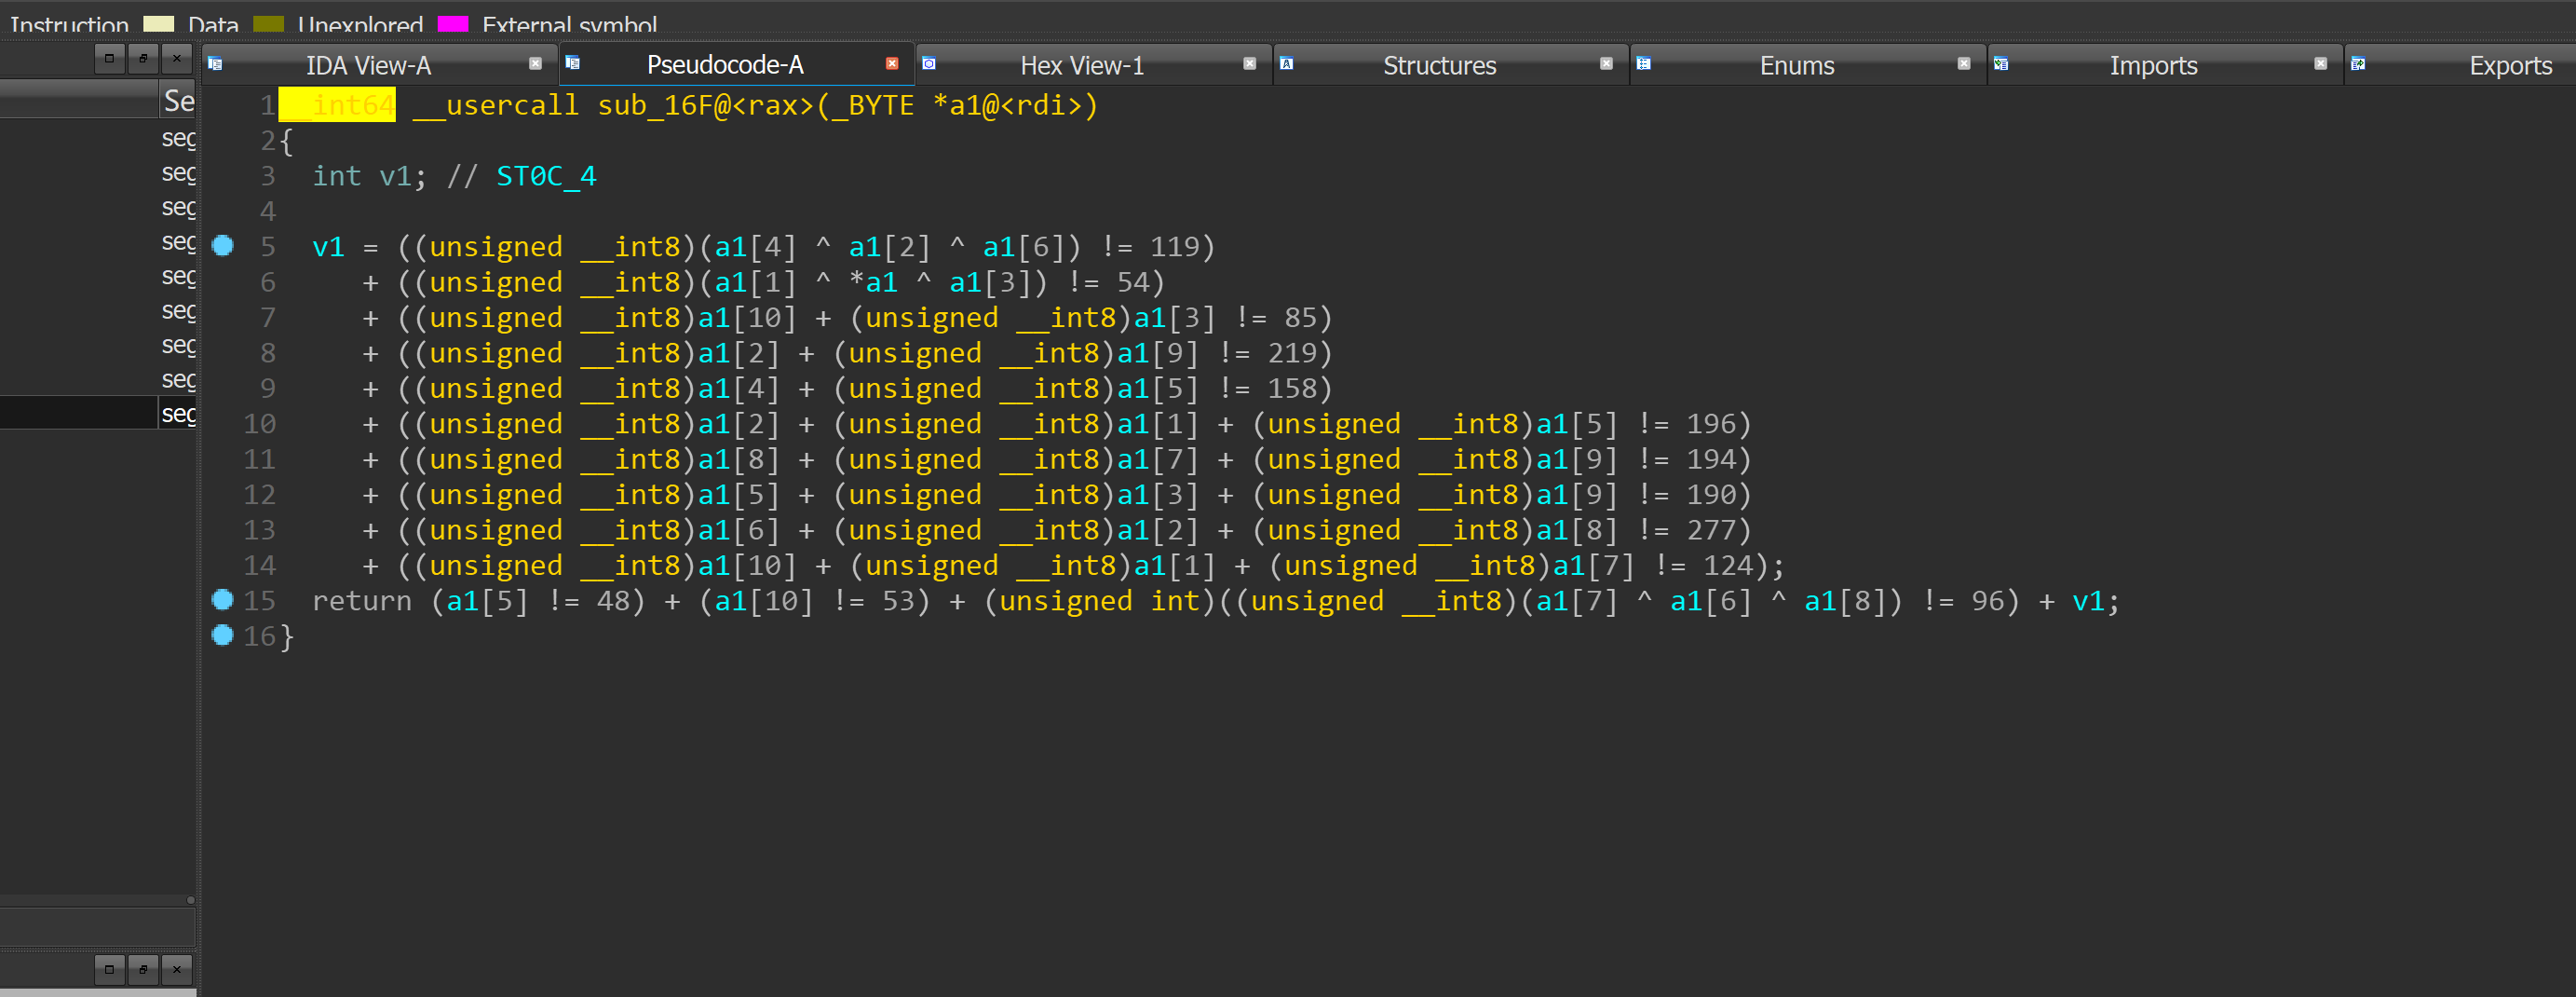Screen dimensions: 2576x997
Task: Float the upper-left segments panel
Action: 143,59
